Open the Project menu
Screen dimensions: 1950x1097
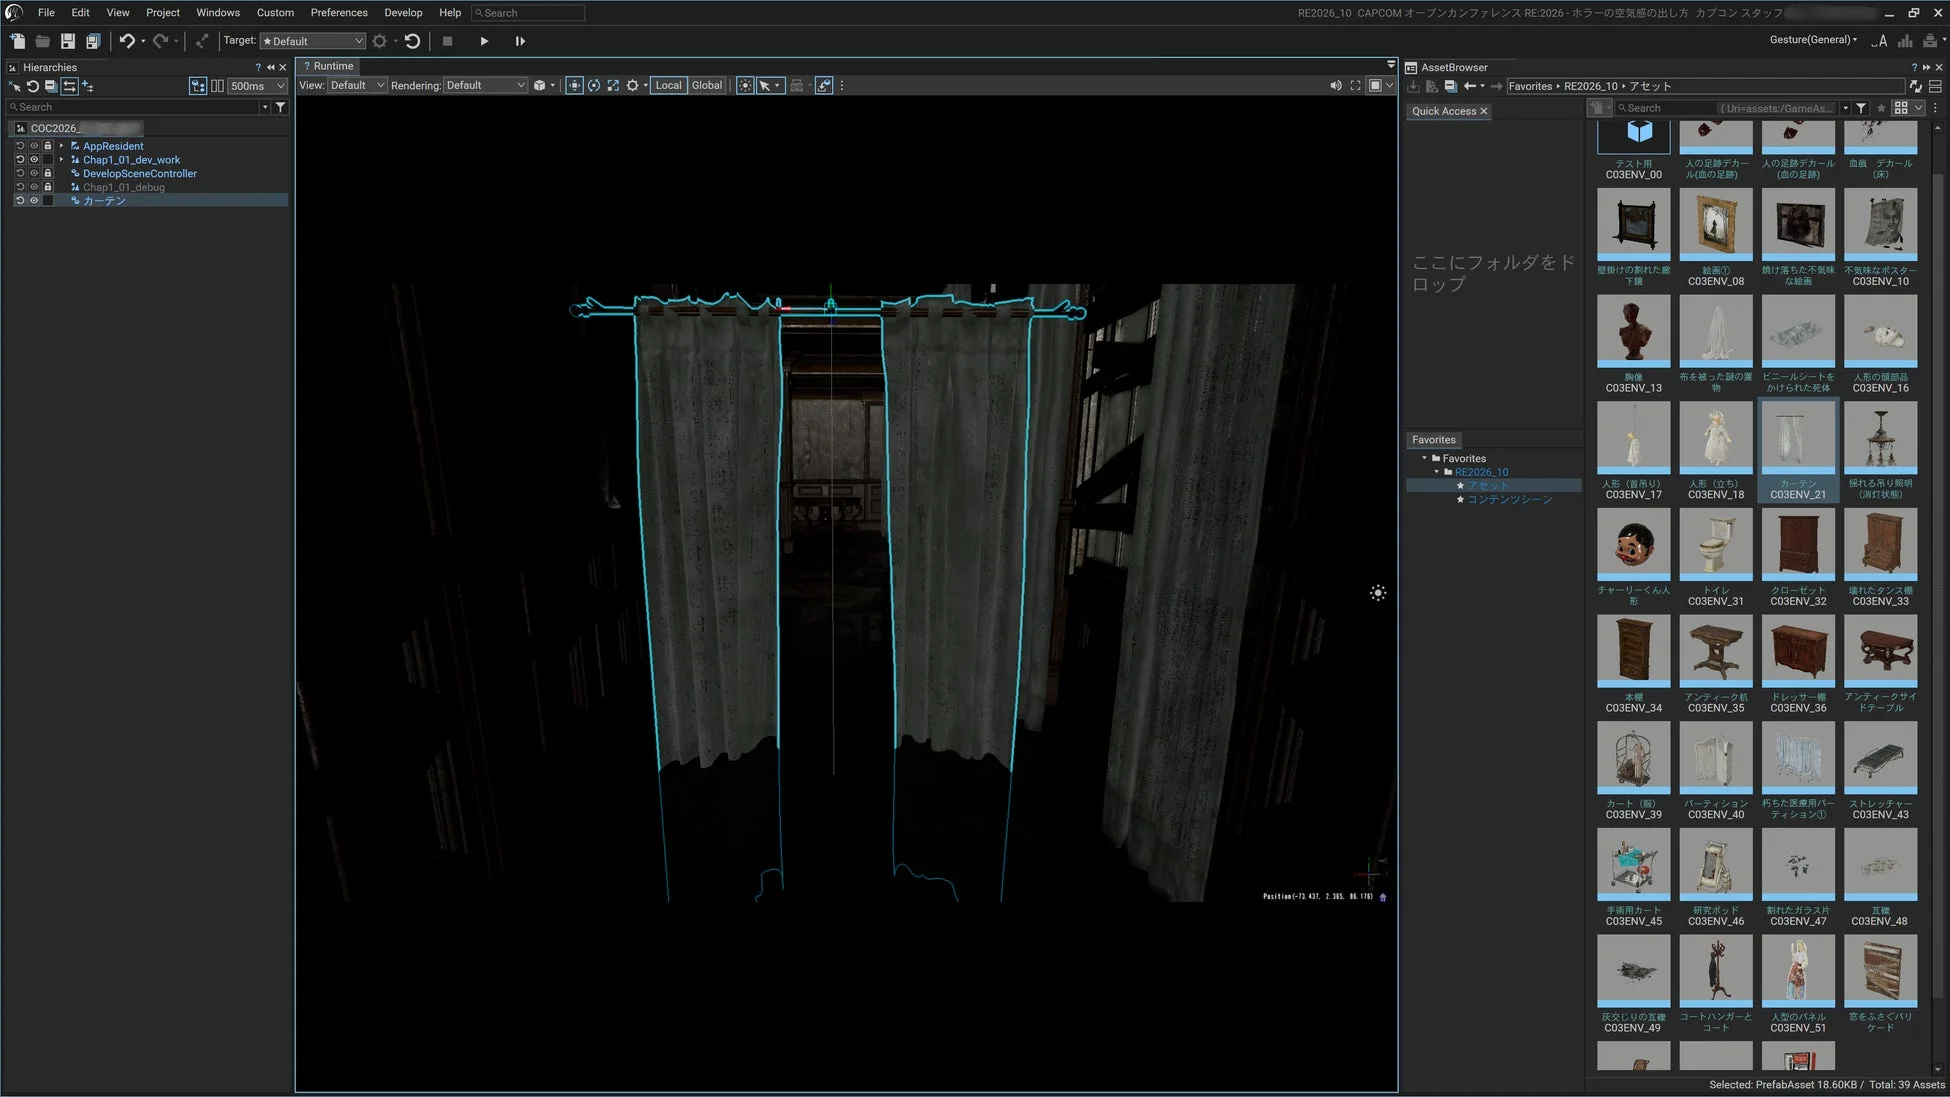(163, 13)
